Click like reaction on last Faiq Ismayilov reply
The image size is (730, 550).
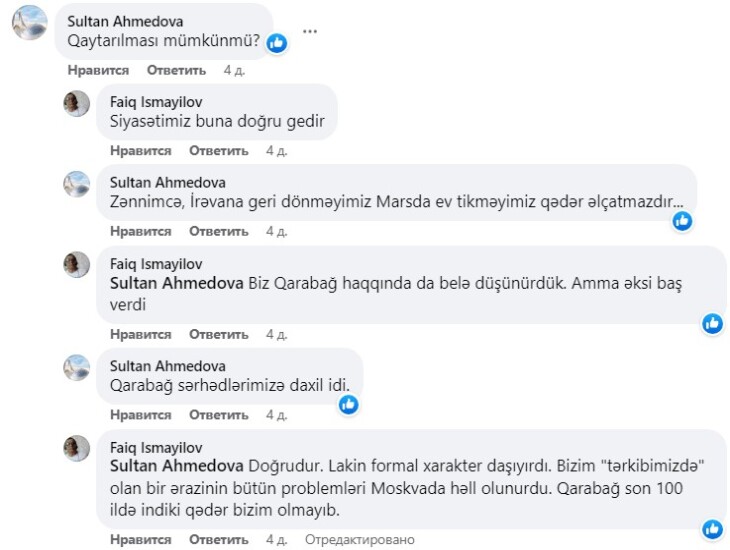click(x=712, y=528)
